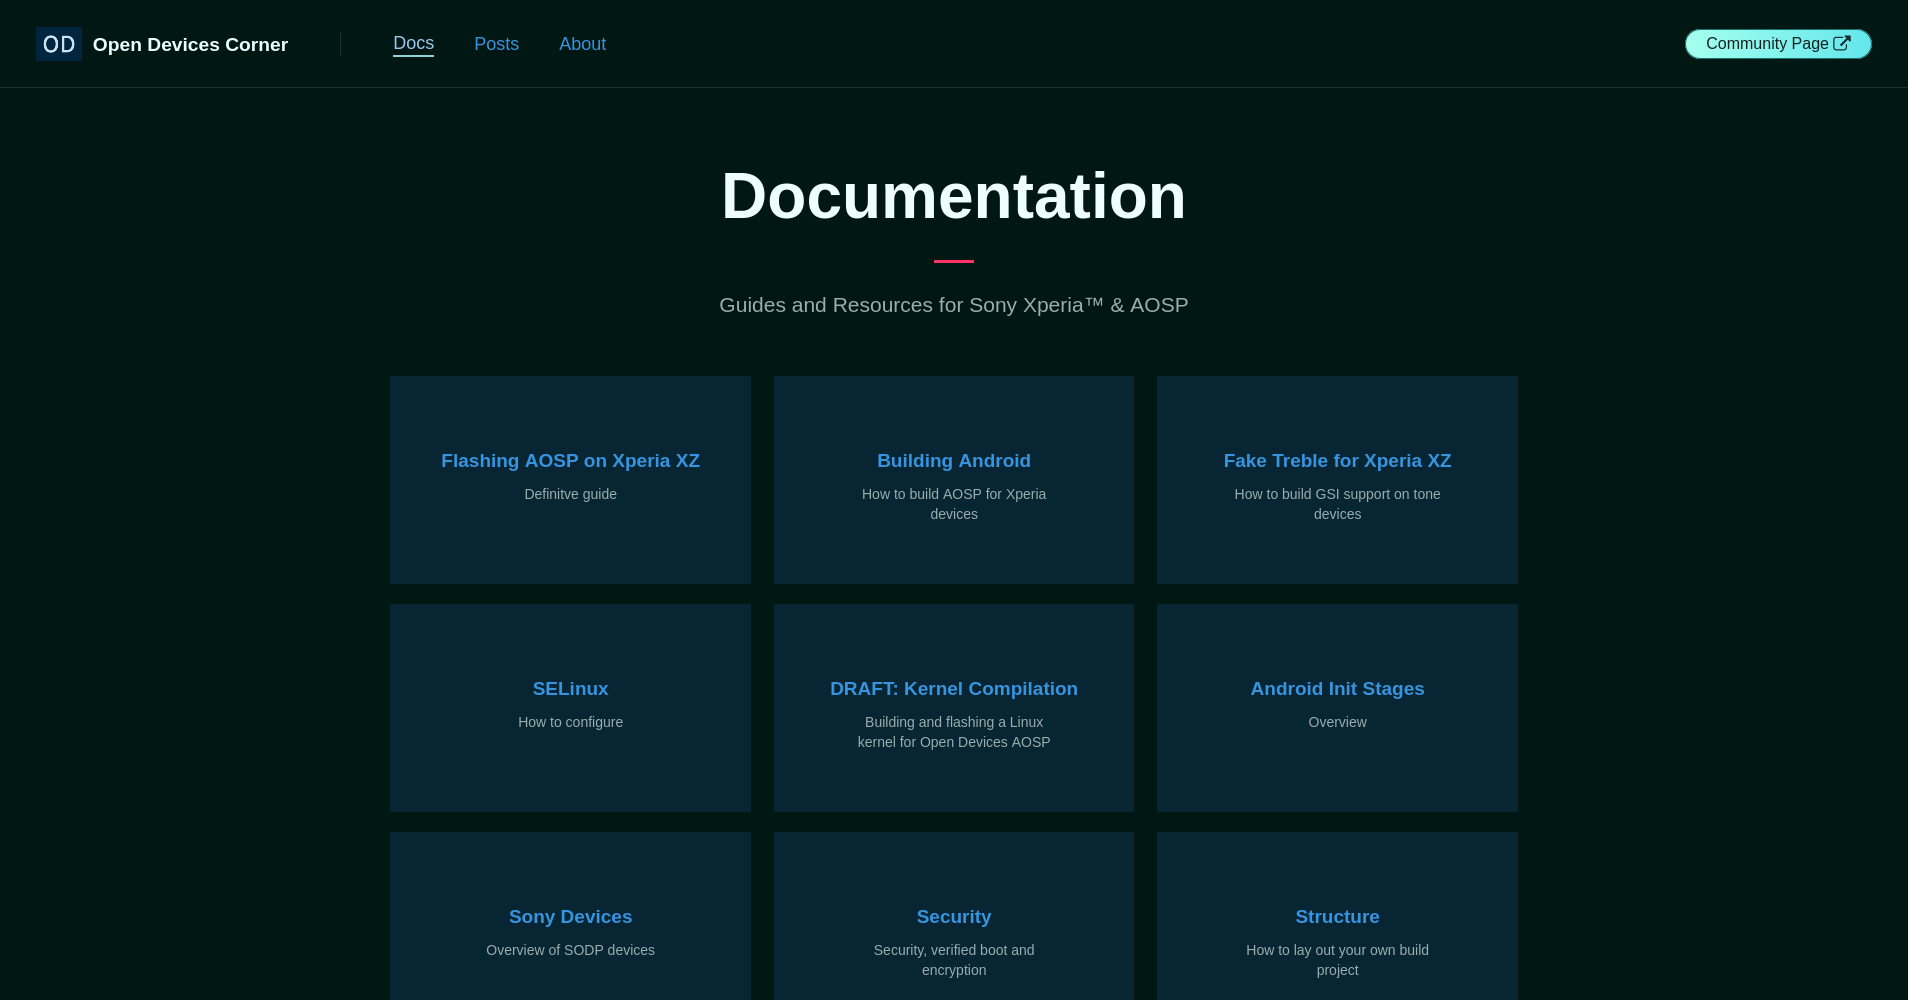The width and height of the screenshot is (1908, 1000).
Task: Click 'How to build GSI support on tone devices' text
Action: click(1337, 504)
